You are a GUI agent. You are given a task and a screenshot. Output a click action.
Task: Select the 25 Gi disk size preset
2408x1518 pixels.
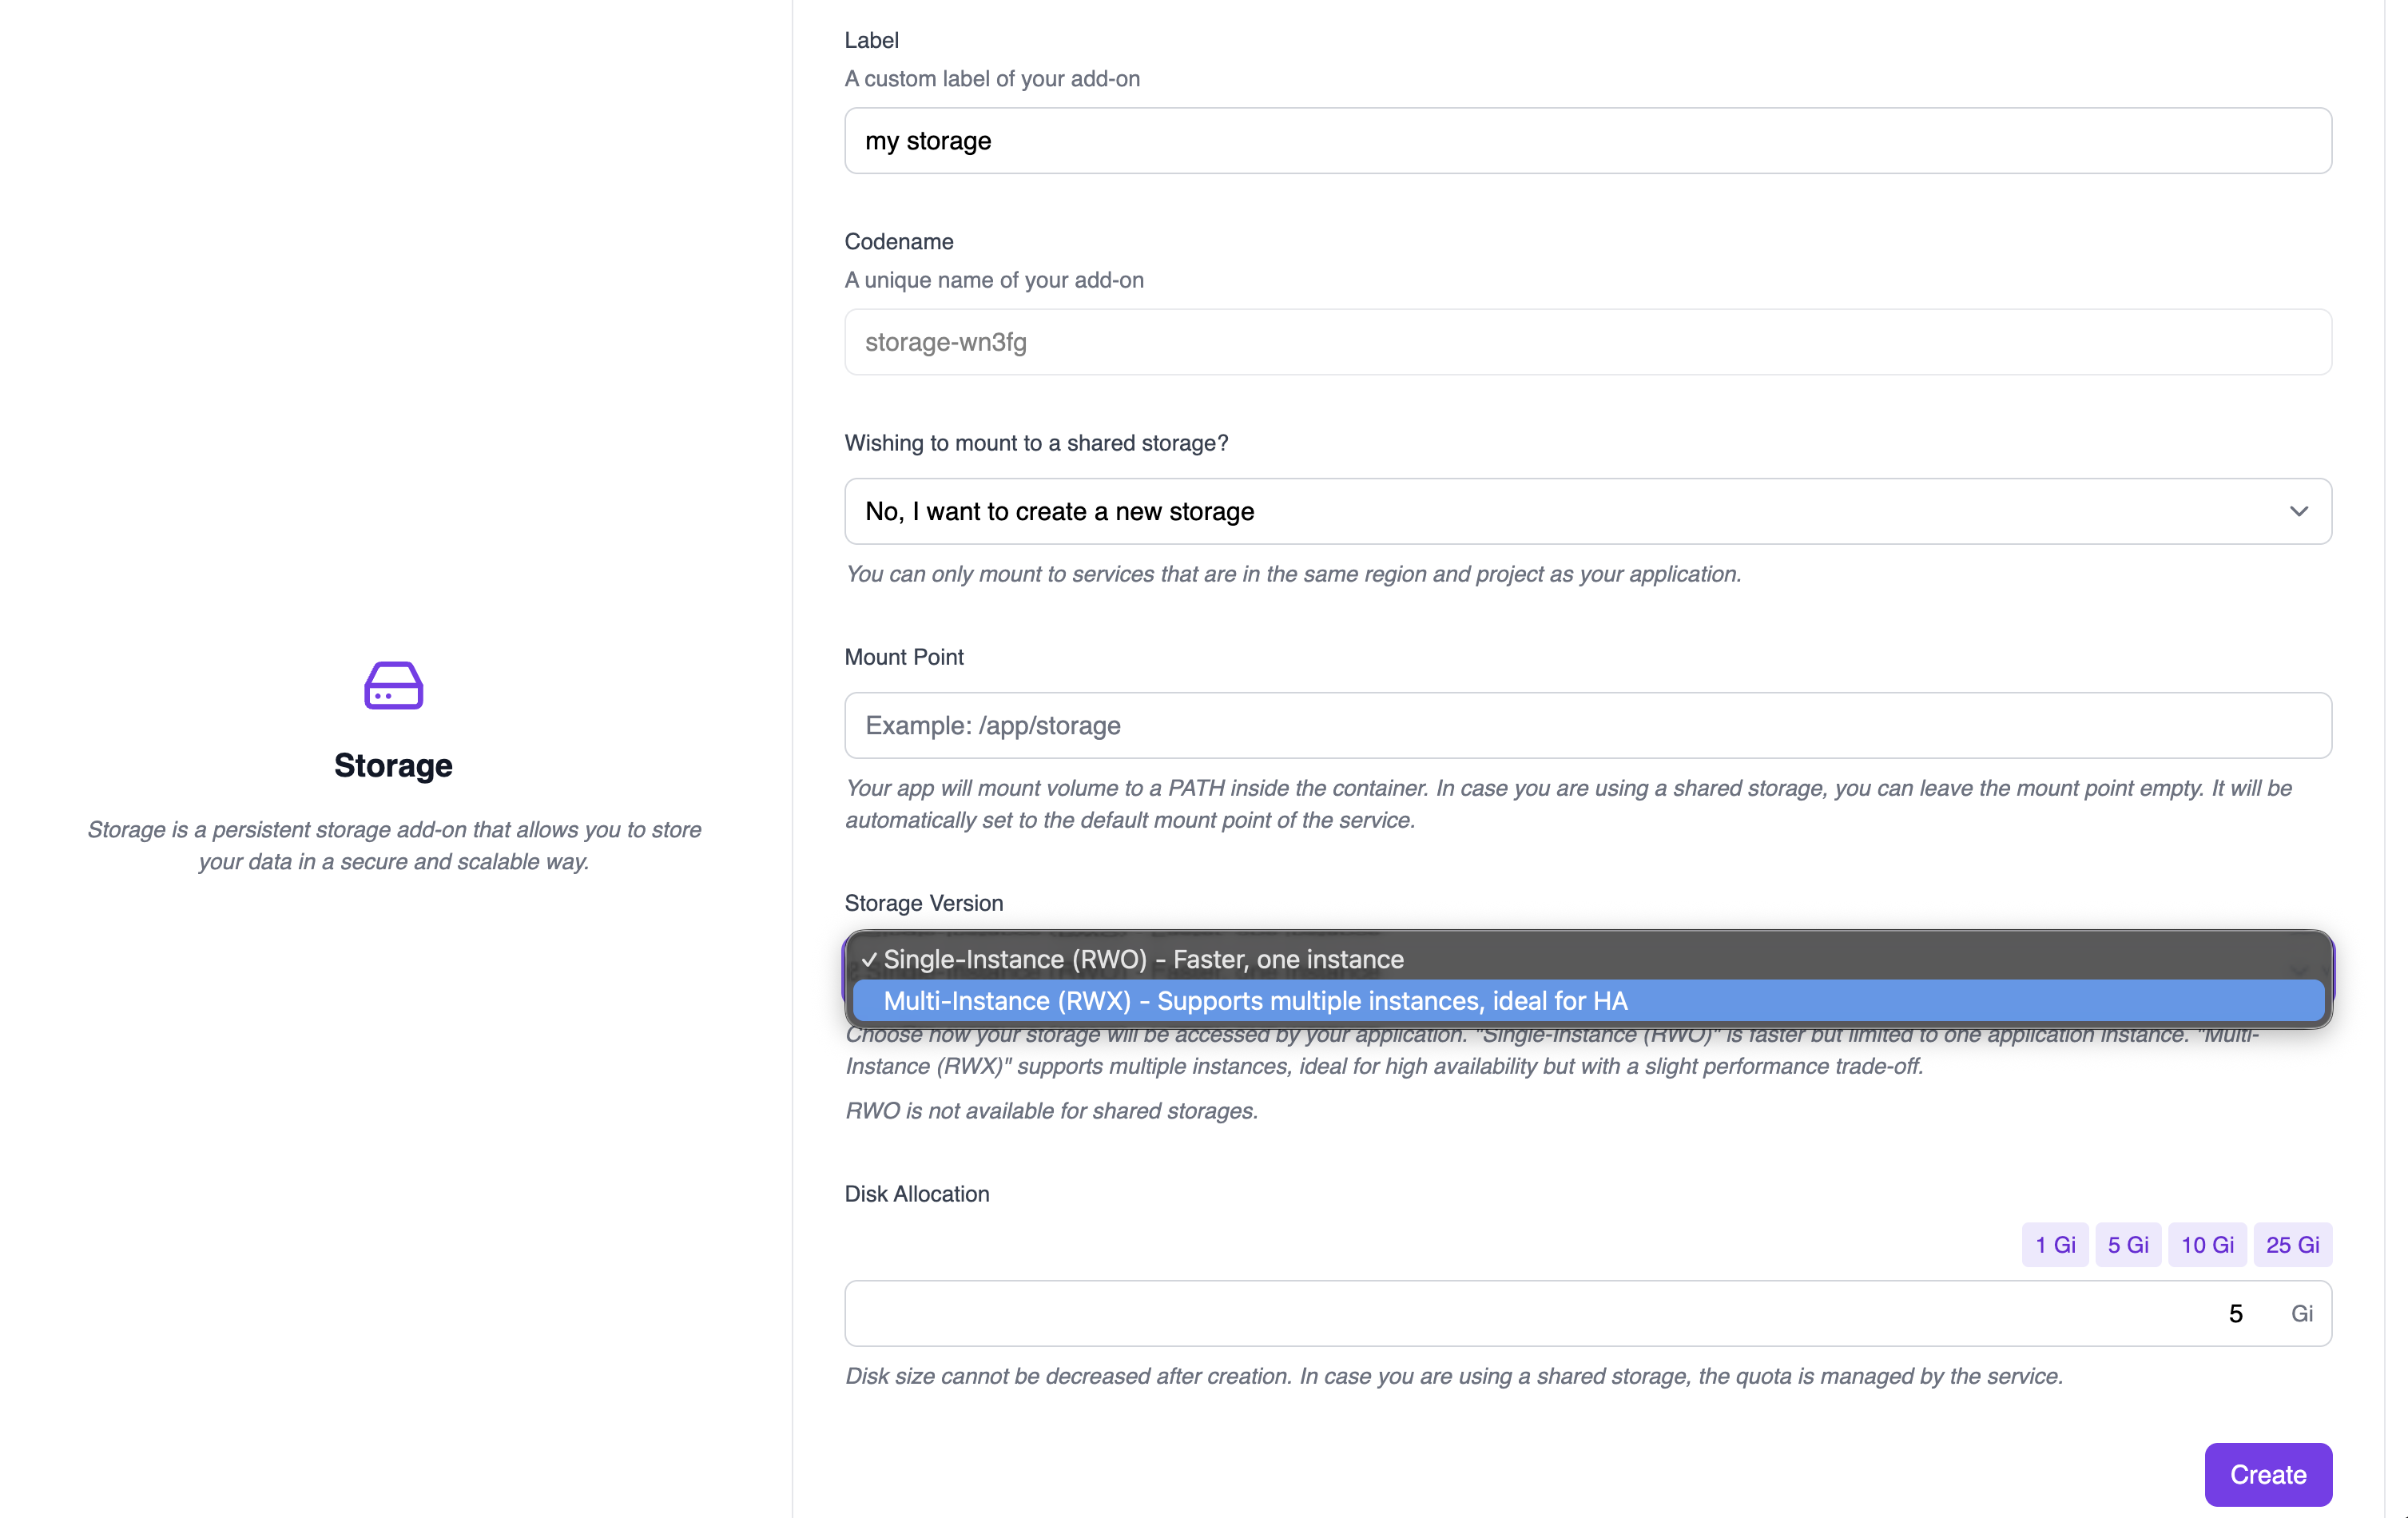point(2291,1245)
